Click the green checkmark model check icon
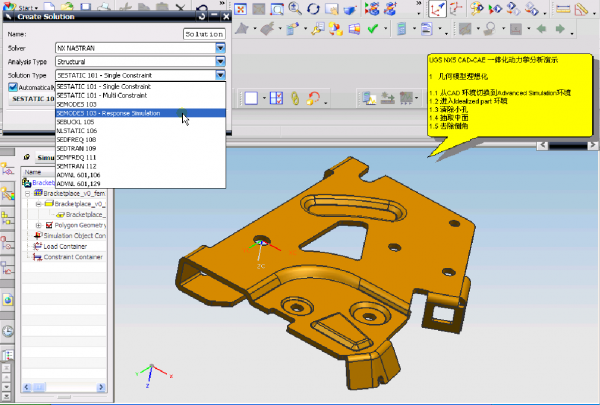The width and height of the screenshot is (600, 405). [373, 29]
